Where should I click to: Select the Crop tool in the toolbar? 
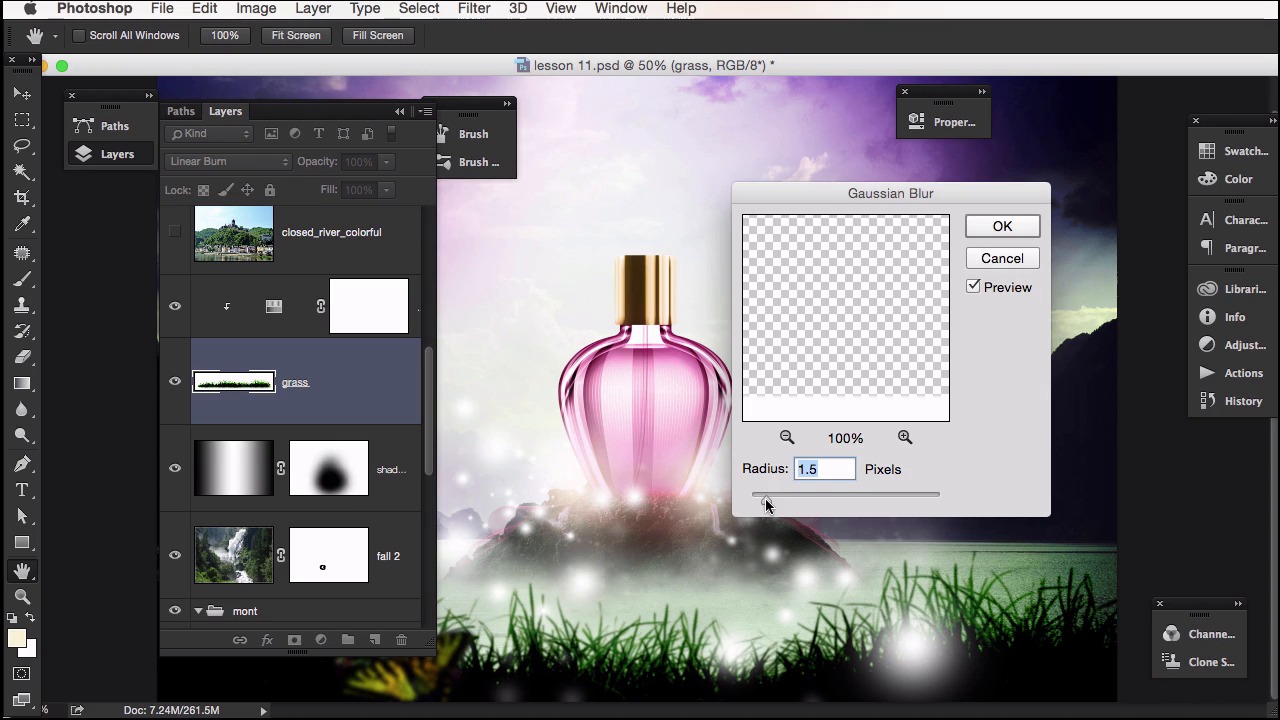click(x=22, y=198)
